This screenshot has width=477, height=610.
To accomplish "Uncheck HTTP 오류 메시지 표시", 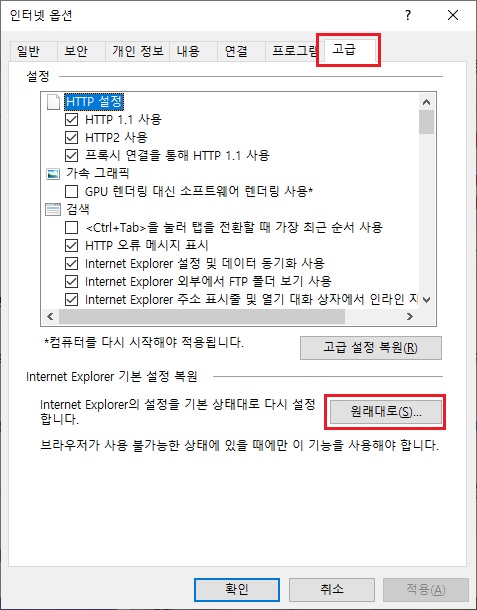I will click(71, 245).
